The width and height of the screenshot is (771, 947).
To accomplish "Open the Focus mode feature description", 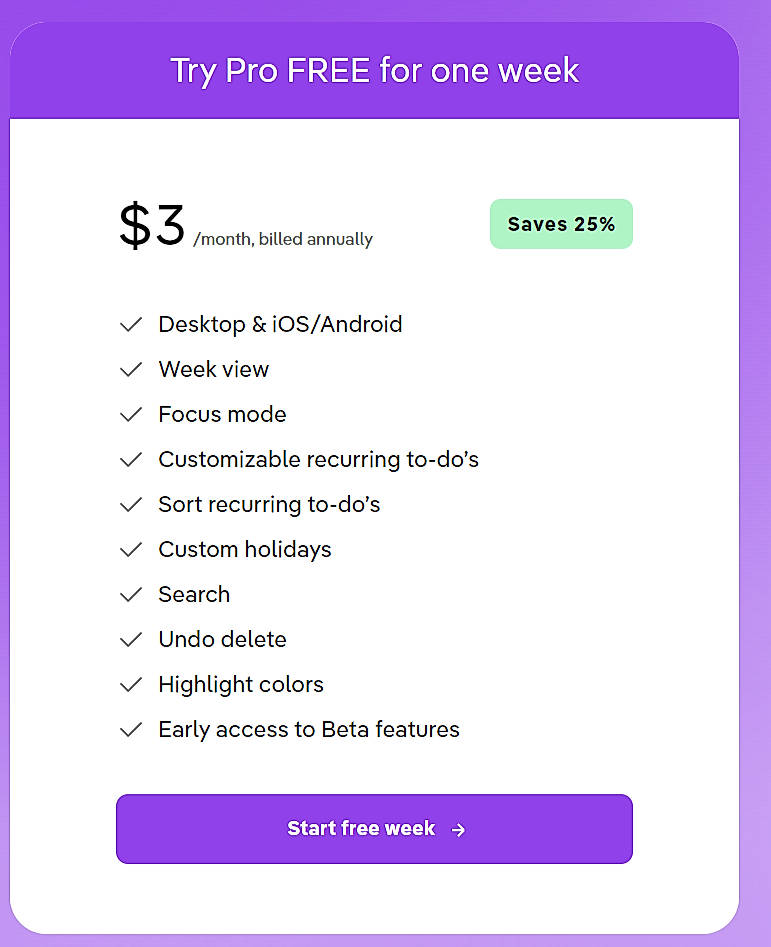I will tap(221, 414).
